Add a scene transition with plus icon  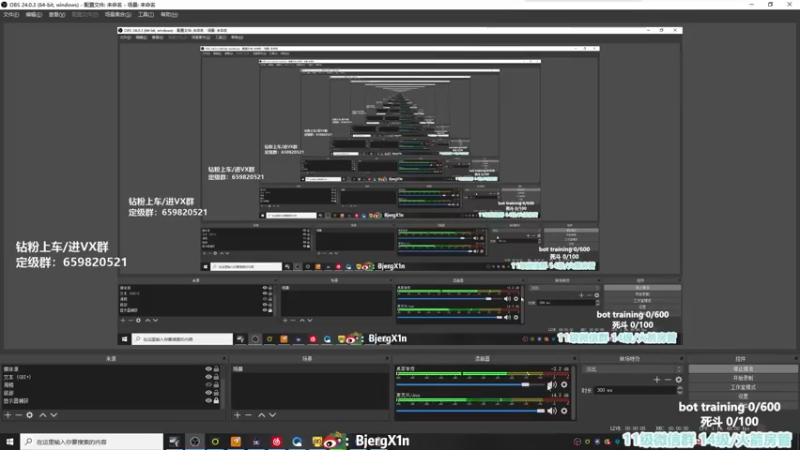click(x=657, y=380)
